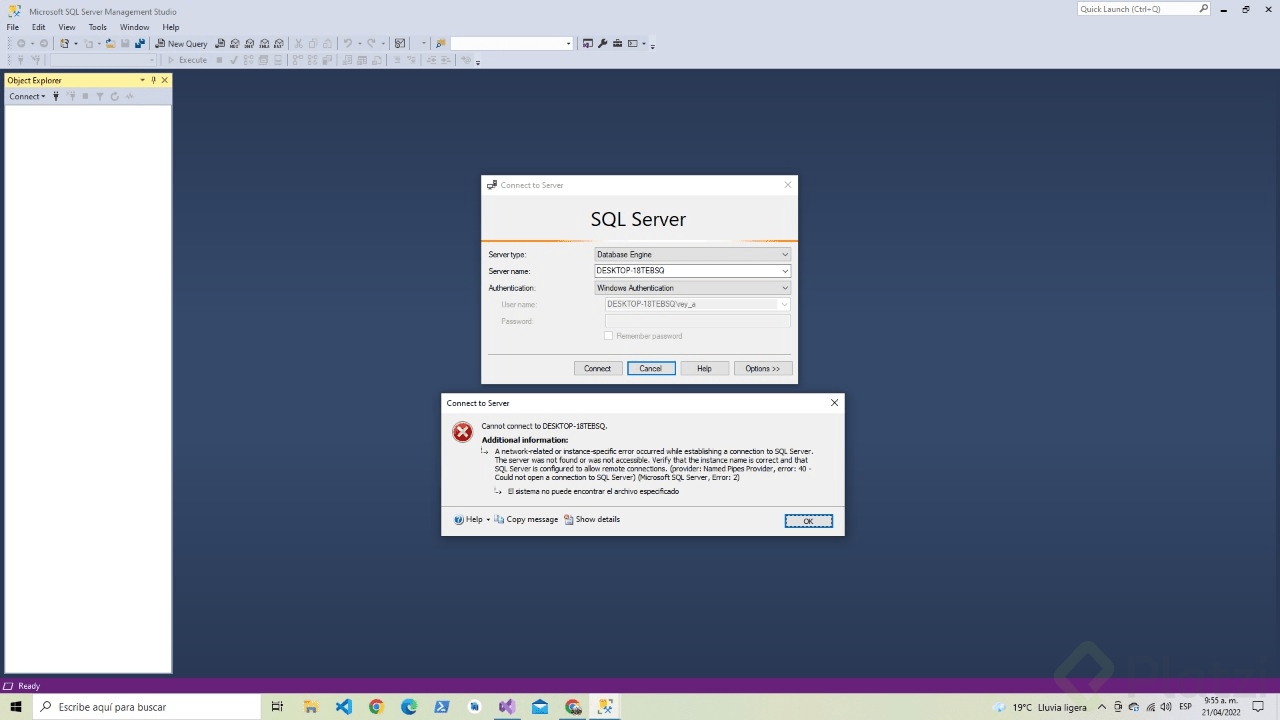Open the Edit menu
Image resolution: width=1280 pixels, height=720 pixels.
click(x=38, y=27)
